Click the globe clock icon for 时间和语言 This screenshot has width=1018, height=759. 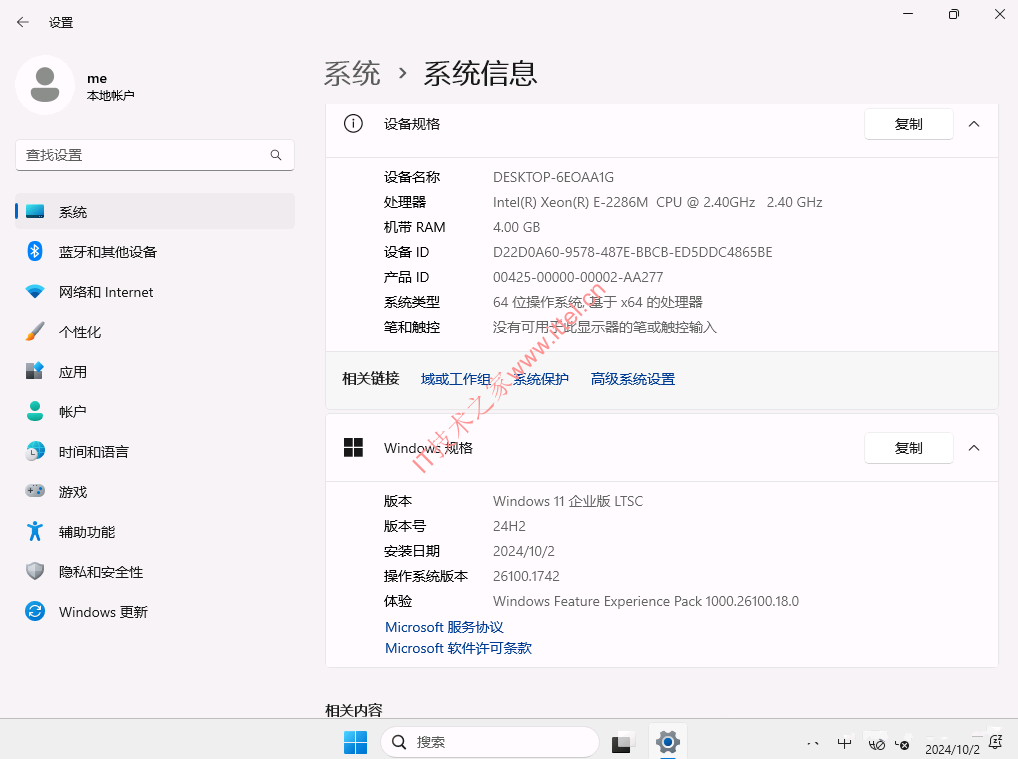(35, 451)
